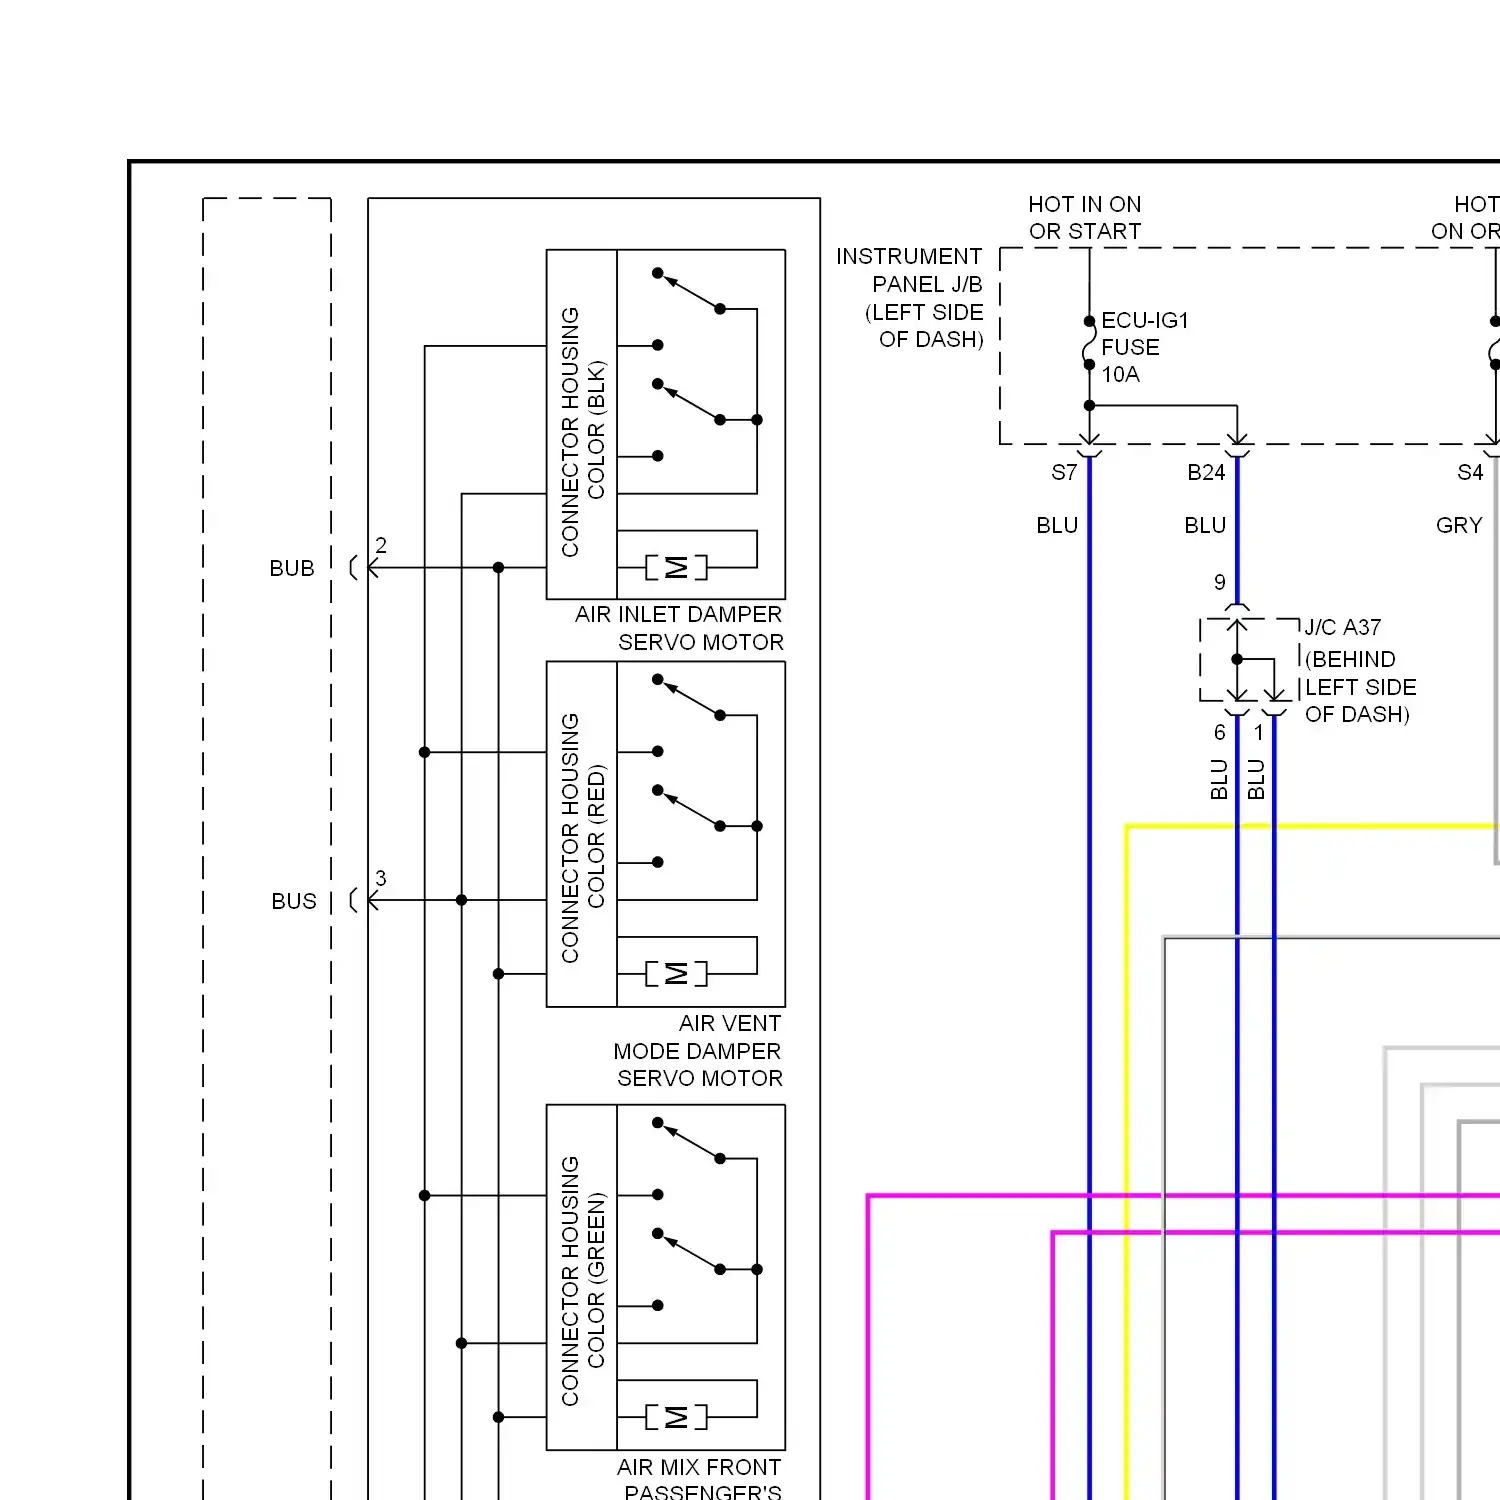1500x1500 pixels.
Task: Click pin 2 next to BUB
Action: 381,545
